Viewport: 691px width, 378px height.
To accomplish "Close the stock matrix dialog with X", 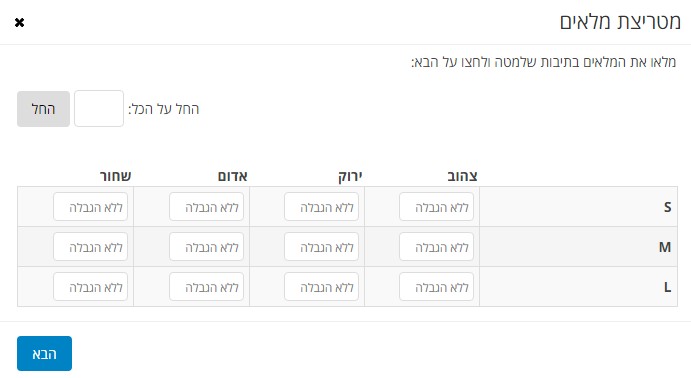I will [x=19, y=22].
